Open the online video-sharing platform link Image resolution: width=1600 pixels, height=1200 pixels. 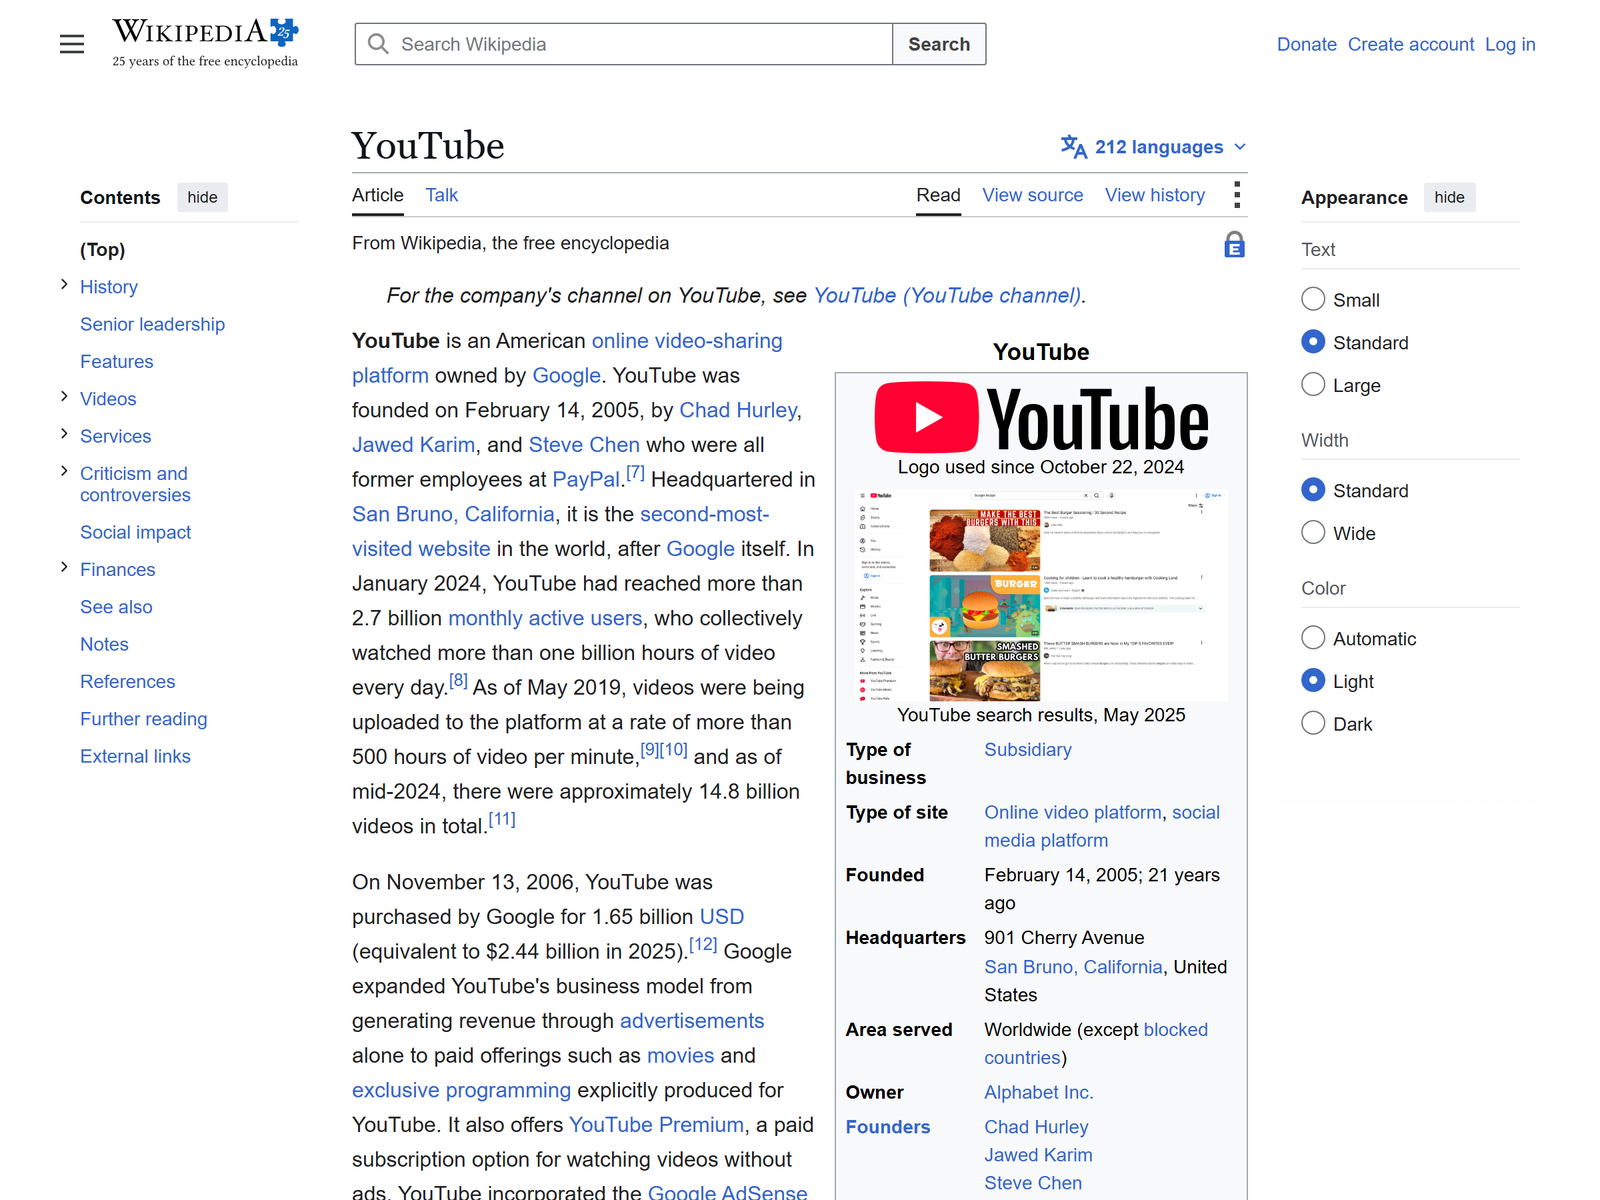coord(687,341)
